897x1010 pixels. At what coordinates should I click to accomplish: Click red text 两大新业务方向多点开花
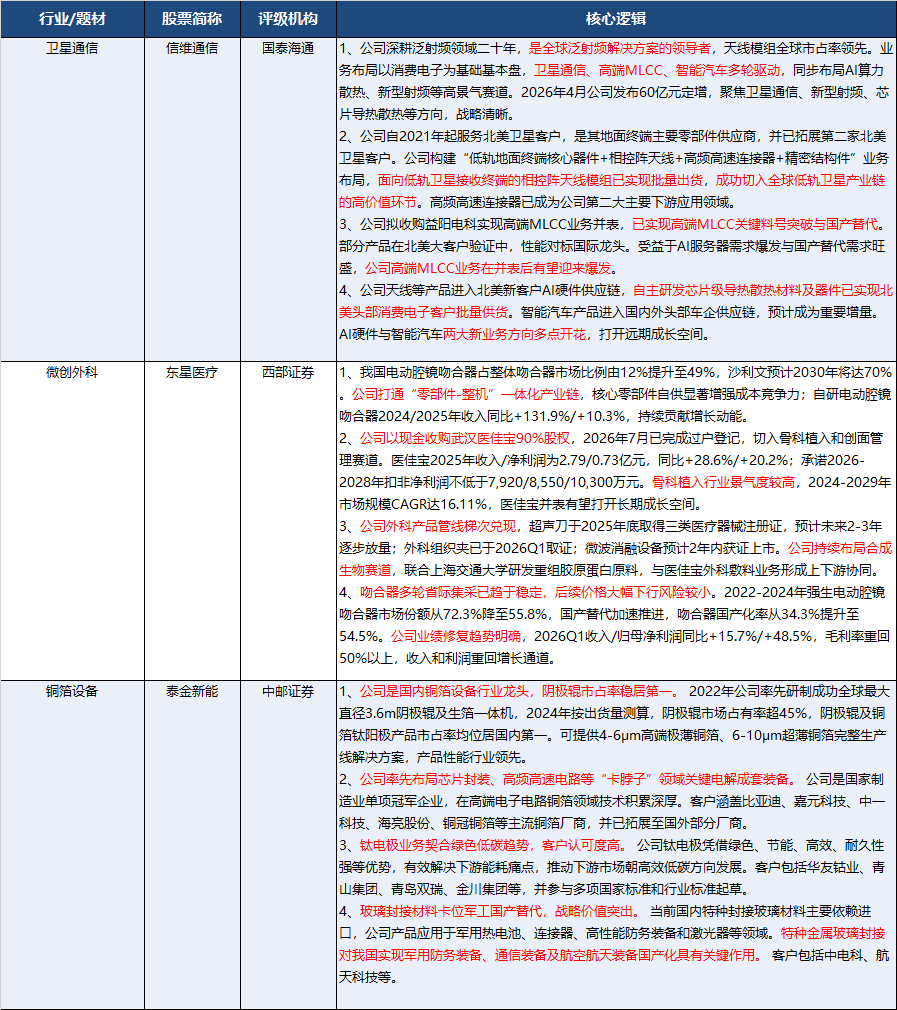[515, 334]
